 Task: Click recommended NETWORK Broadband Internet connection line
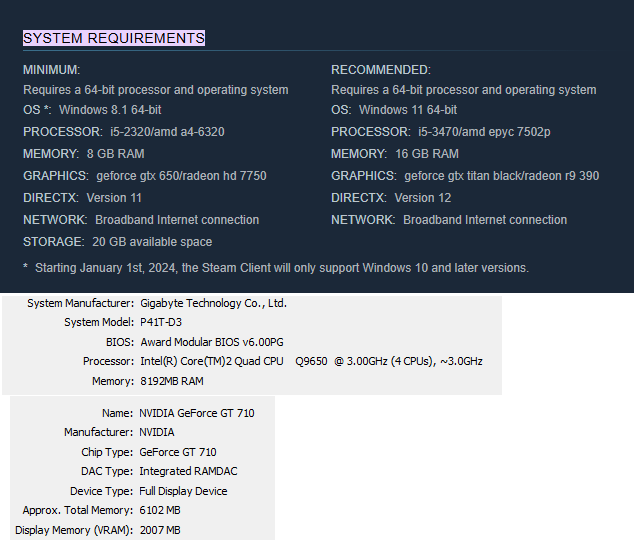pyautogui.click(x=449, y=220)
